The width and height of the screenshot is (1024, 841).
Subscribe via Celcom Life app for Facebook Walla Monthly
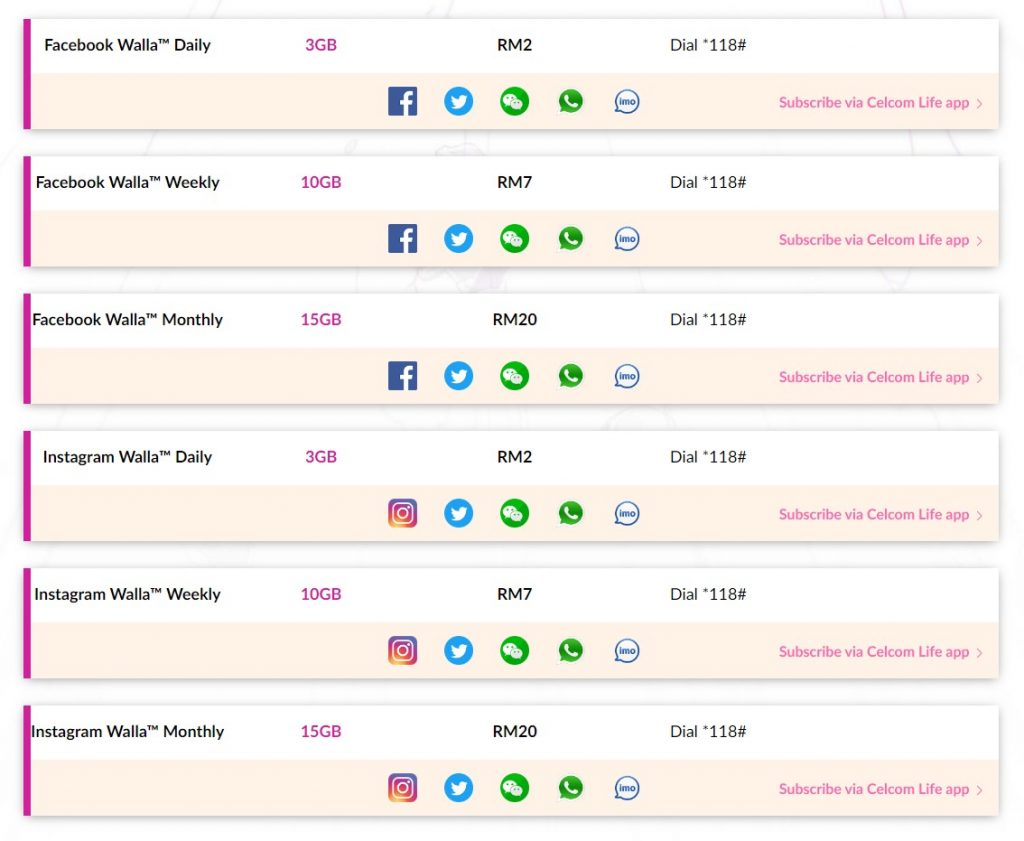(x=880, y=377)
